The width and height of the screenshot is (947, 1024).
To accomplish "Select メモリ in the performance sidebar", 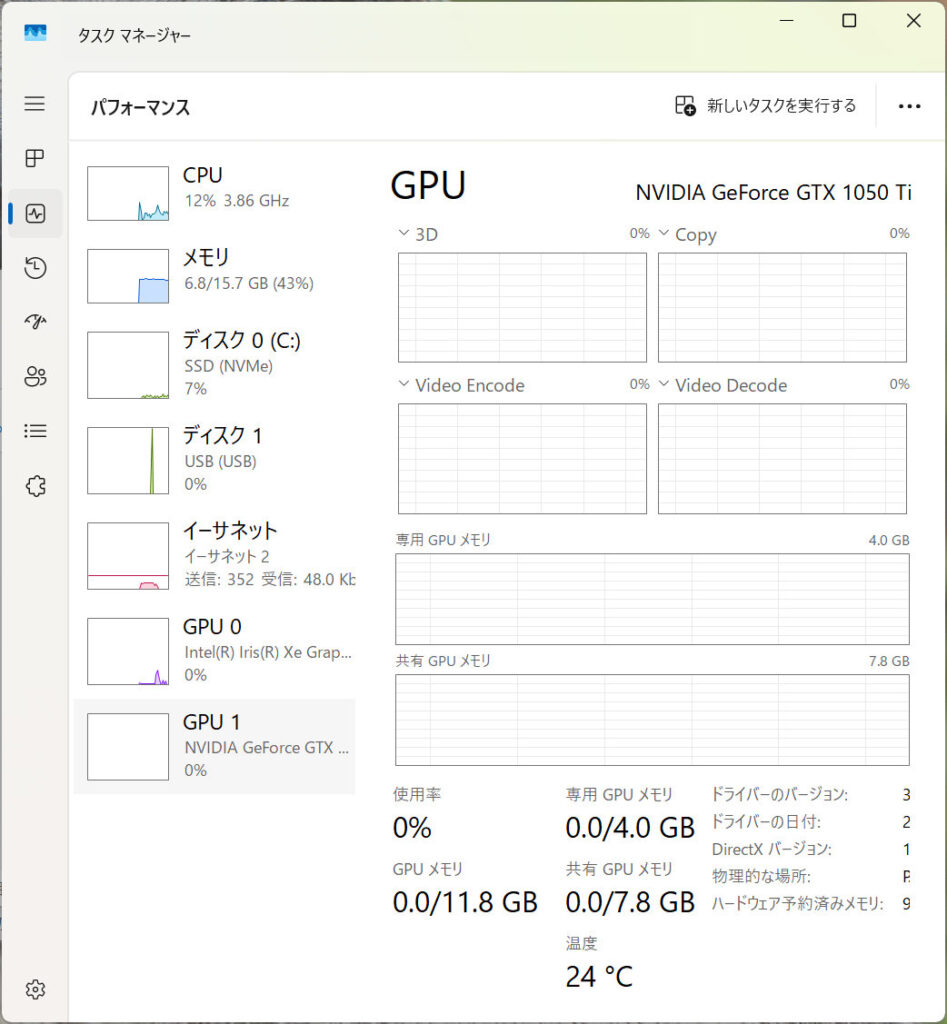I will [x=215, y=272].
